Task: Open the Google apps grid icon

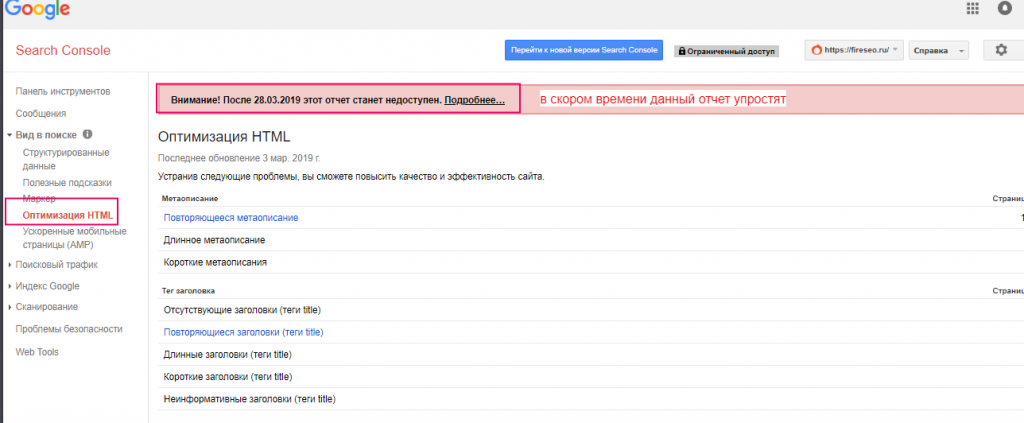Action: pos(972,9)
